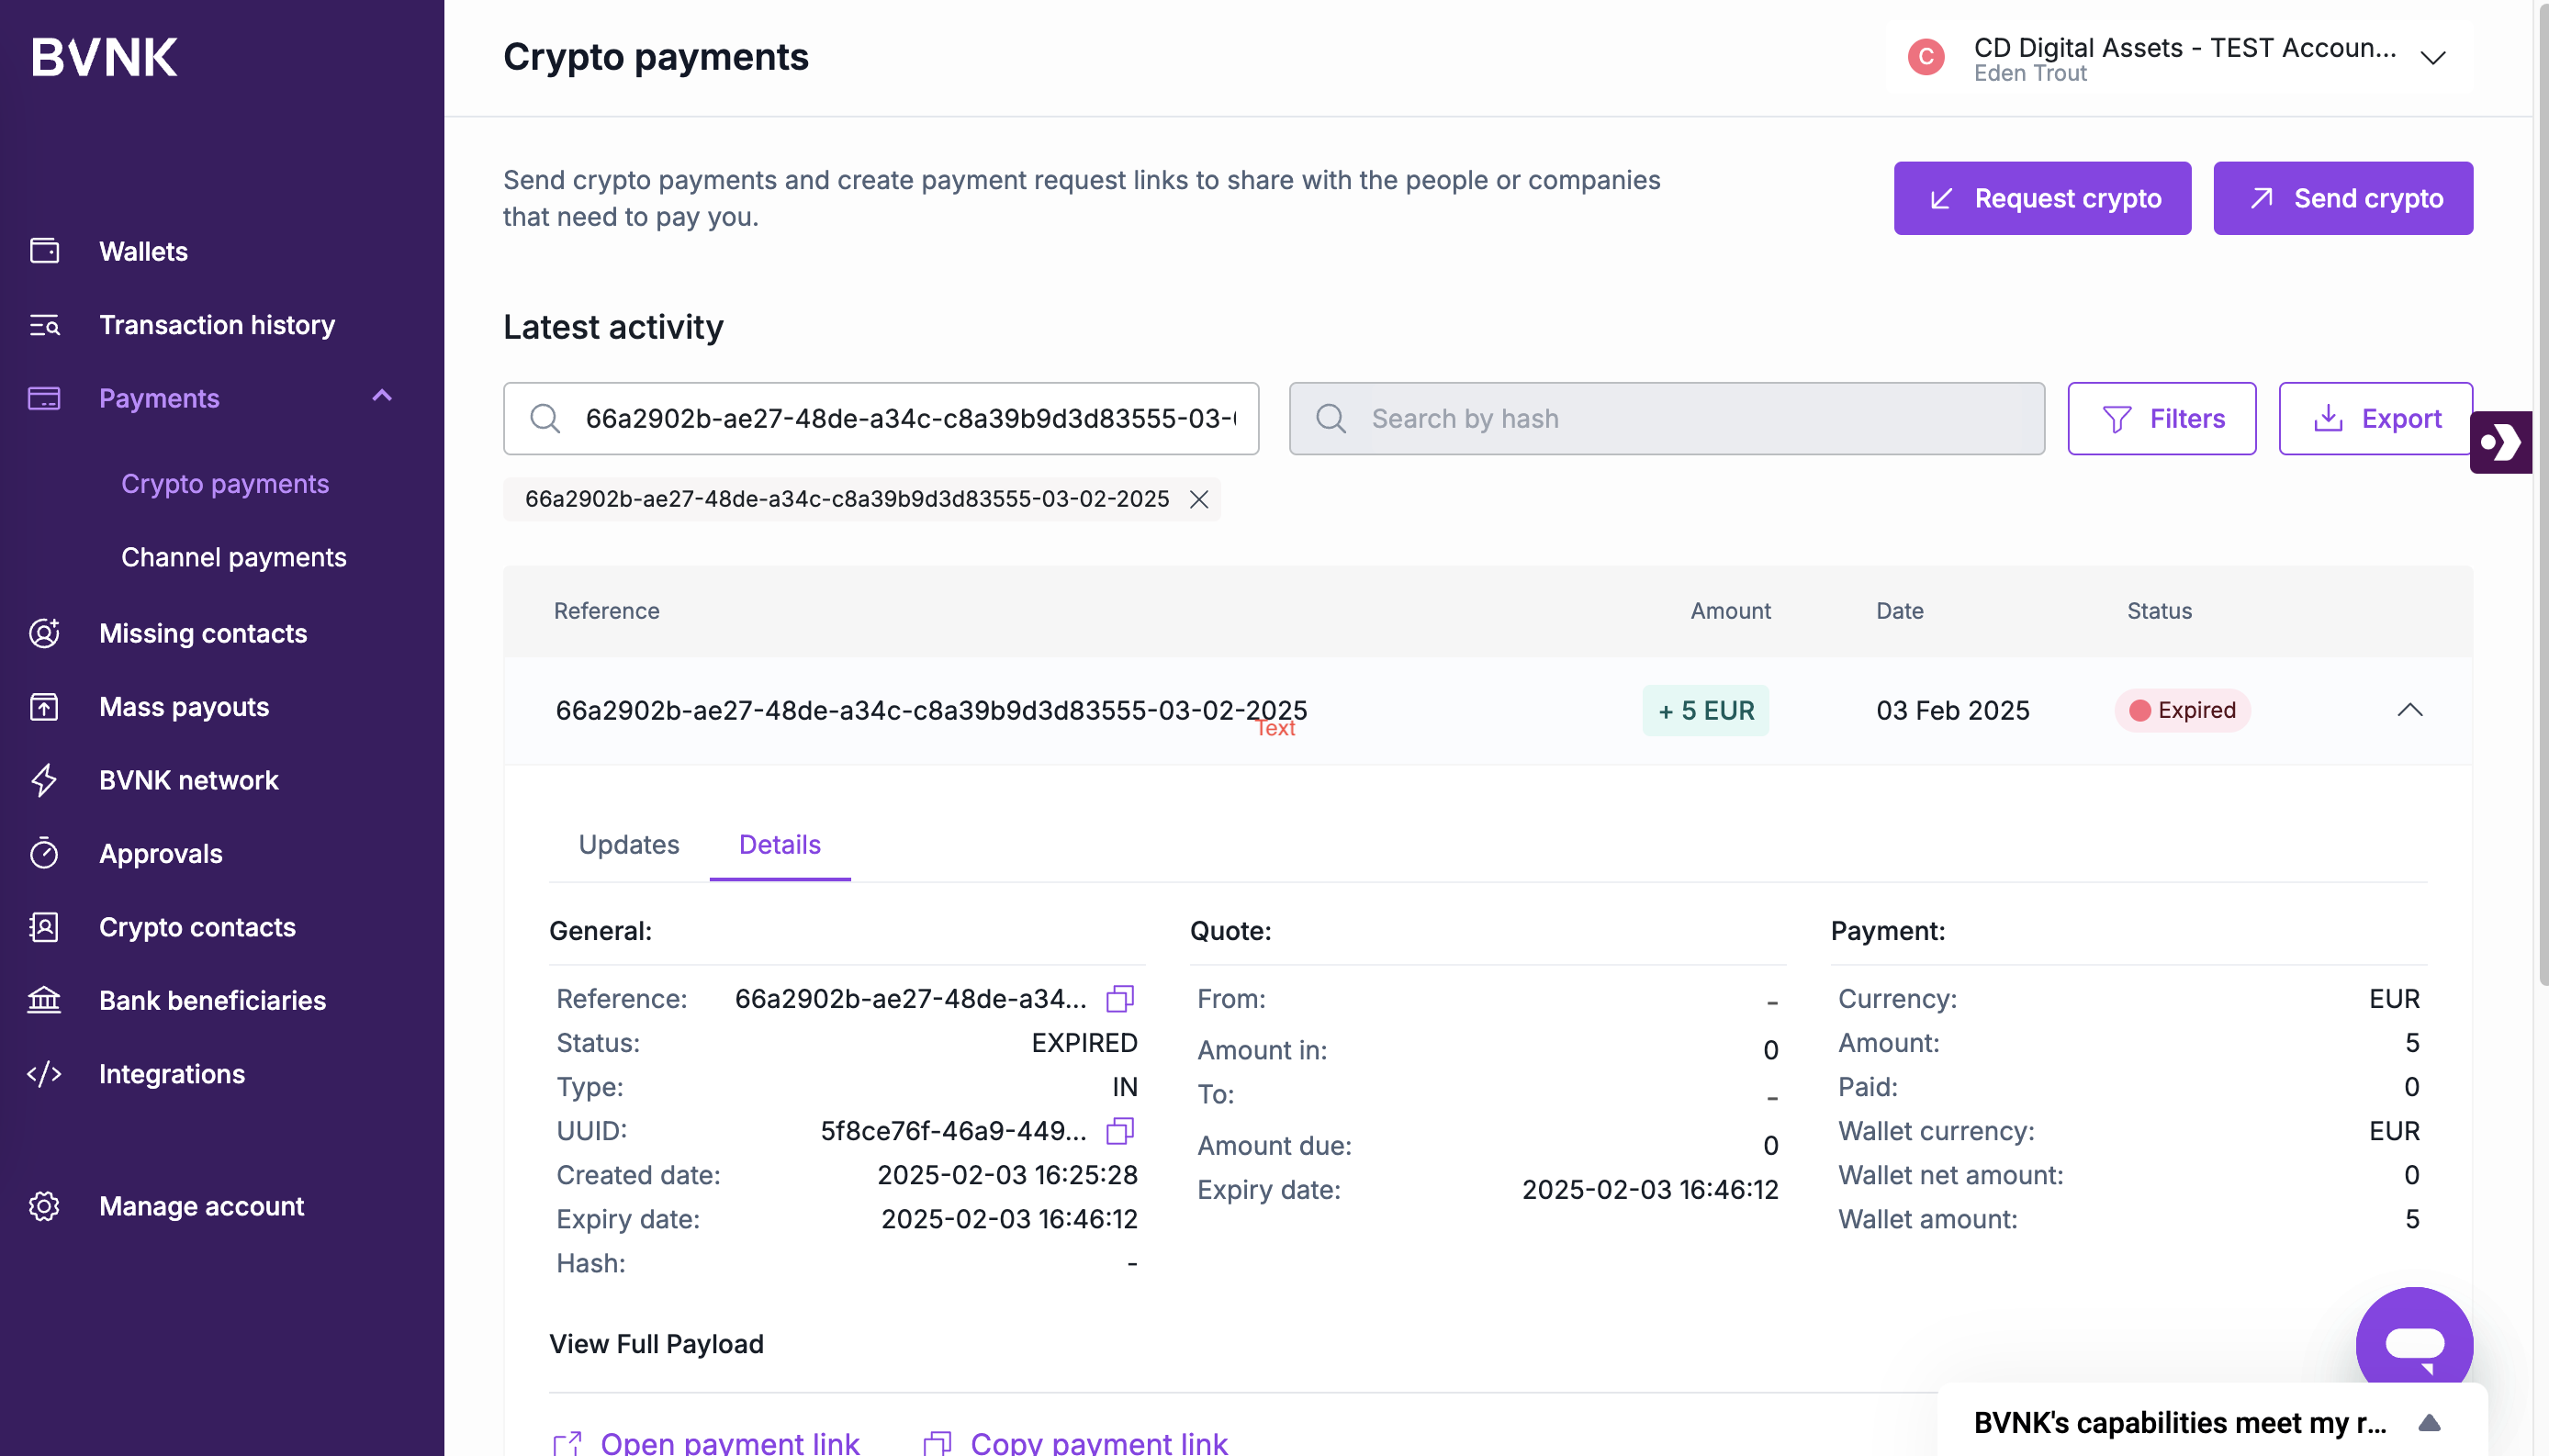Image resolution: width=2549 pixels, height=1456 pixels.
Task: Click Search by hash input field
Action: [1667, 418]
